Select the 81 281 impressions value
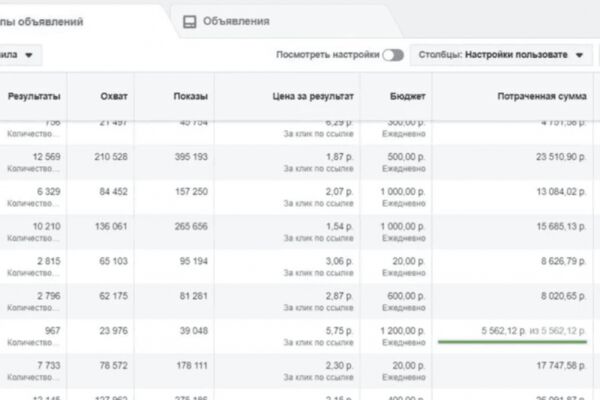The height and width of the screenshot is (400, 600). point(194,296)
